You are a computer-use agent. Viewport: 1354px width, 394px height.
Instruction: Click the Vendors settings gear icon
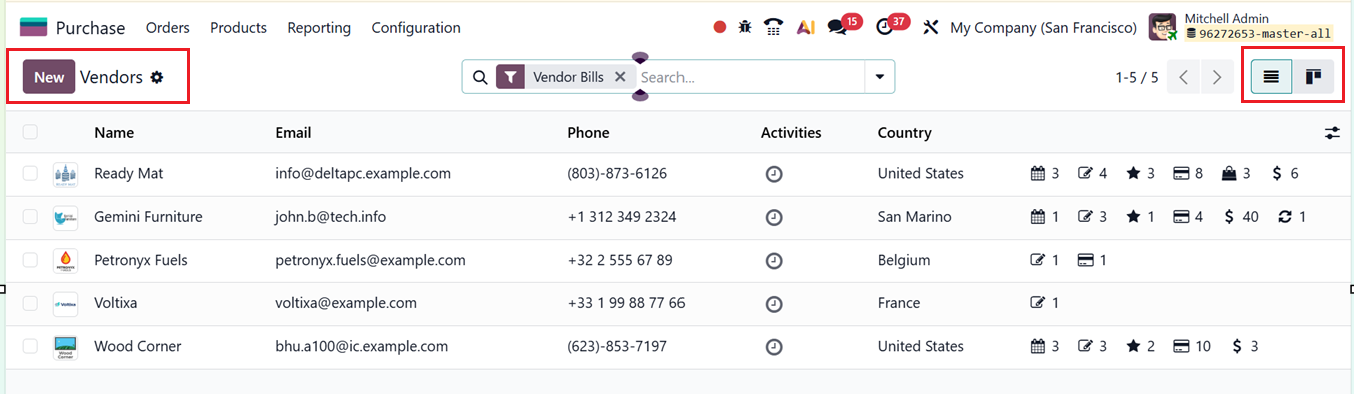(x=157, y=77)
